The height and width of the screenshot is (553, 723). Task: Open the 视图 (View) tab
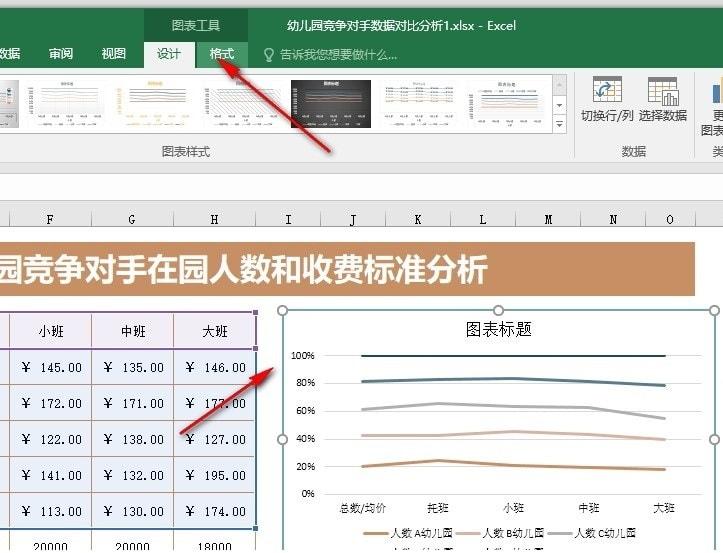113,54
